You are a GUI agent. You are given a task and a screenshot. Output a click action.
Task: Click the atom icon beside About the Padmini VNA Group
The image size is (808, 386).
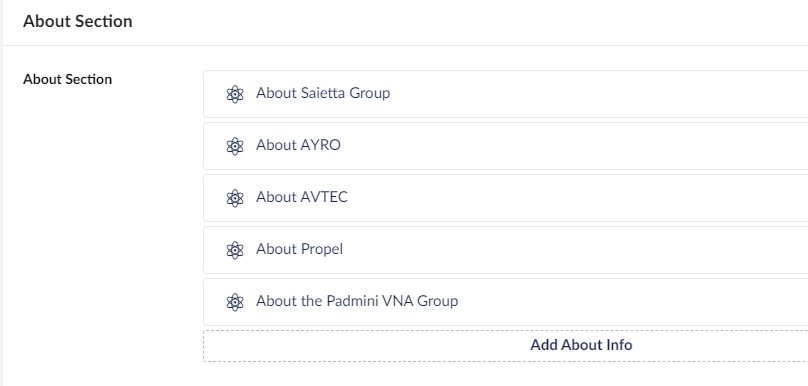point(234,303)
